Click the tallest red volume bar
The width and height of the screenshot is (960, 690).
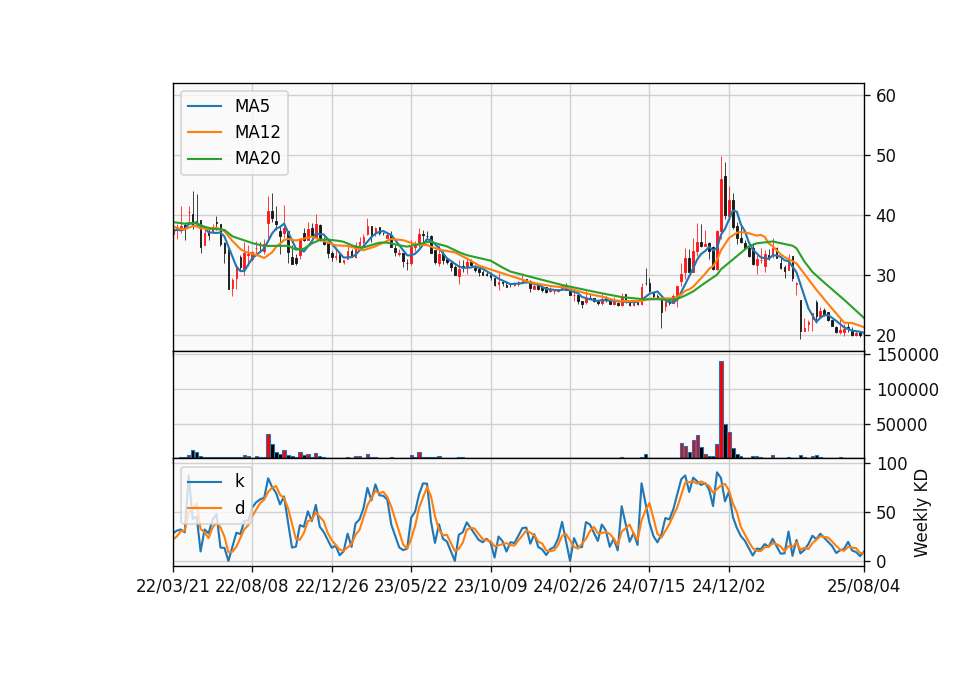pos(721,410)
